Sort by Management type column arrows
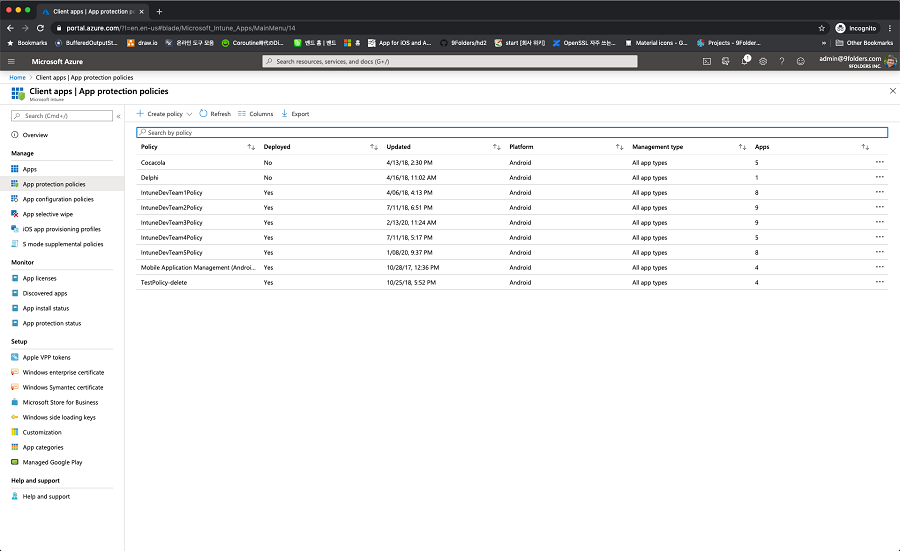This screenshot has width=900, height=551. pyautogui.click(x=742, y=147)
